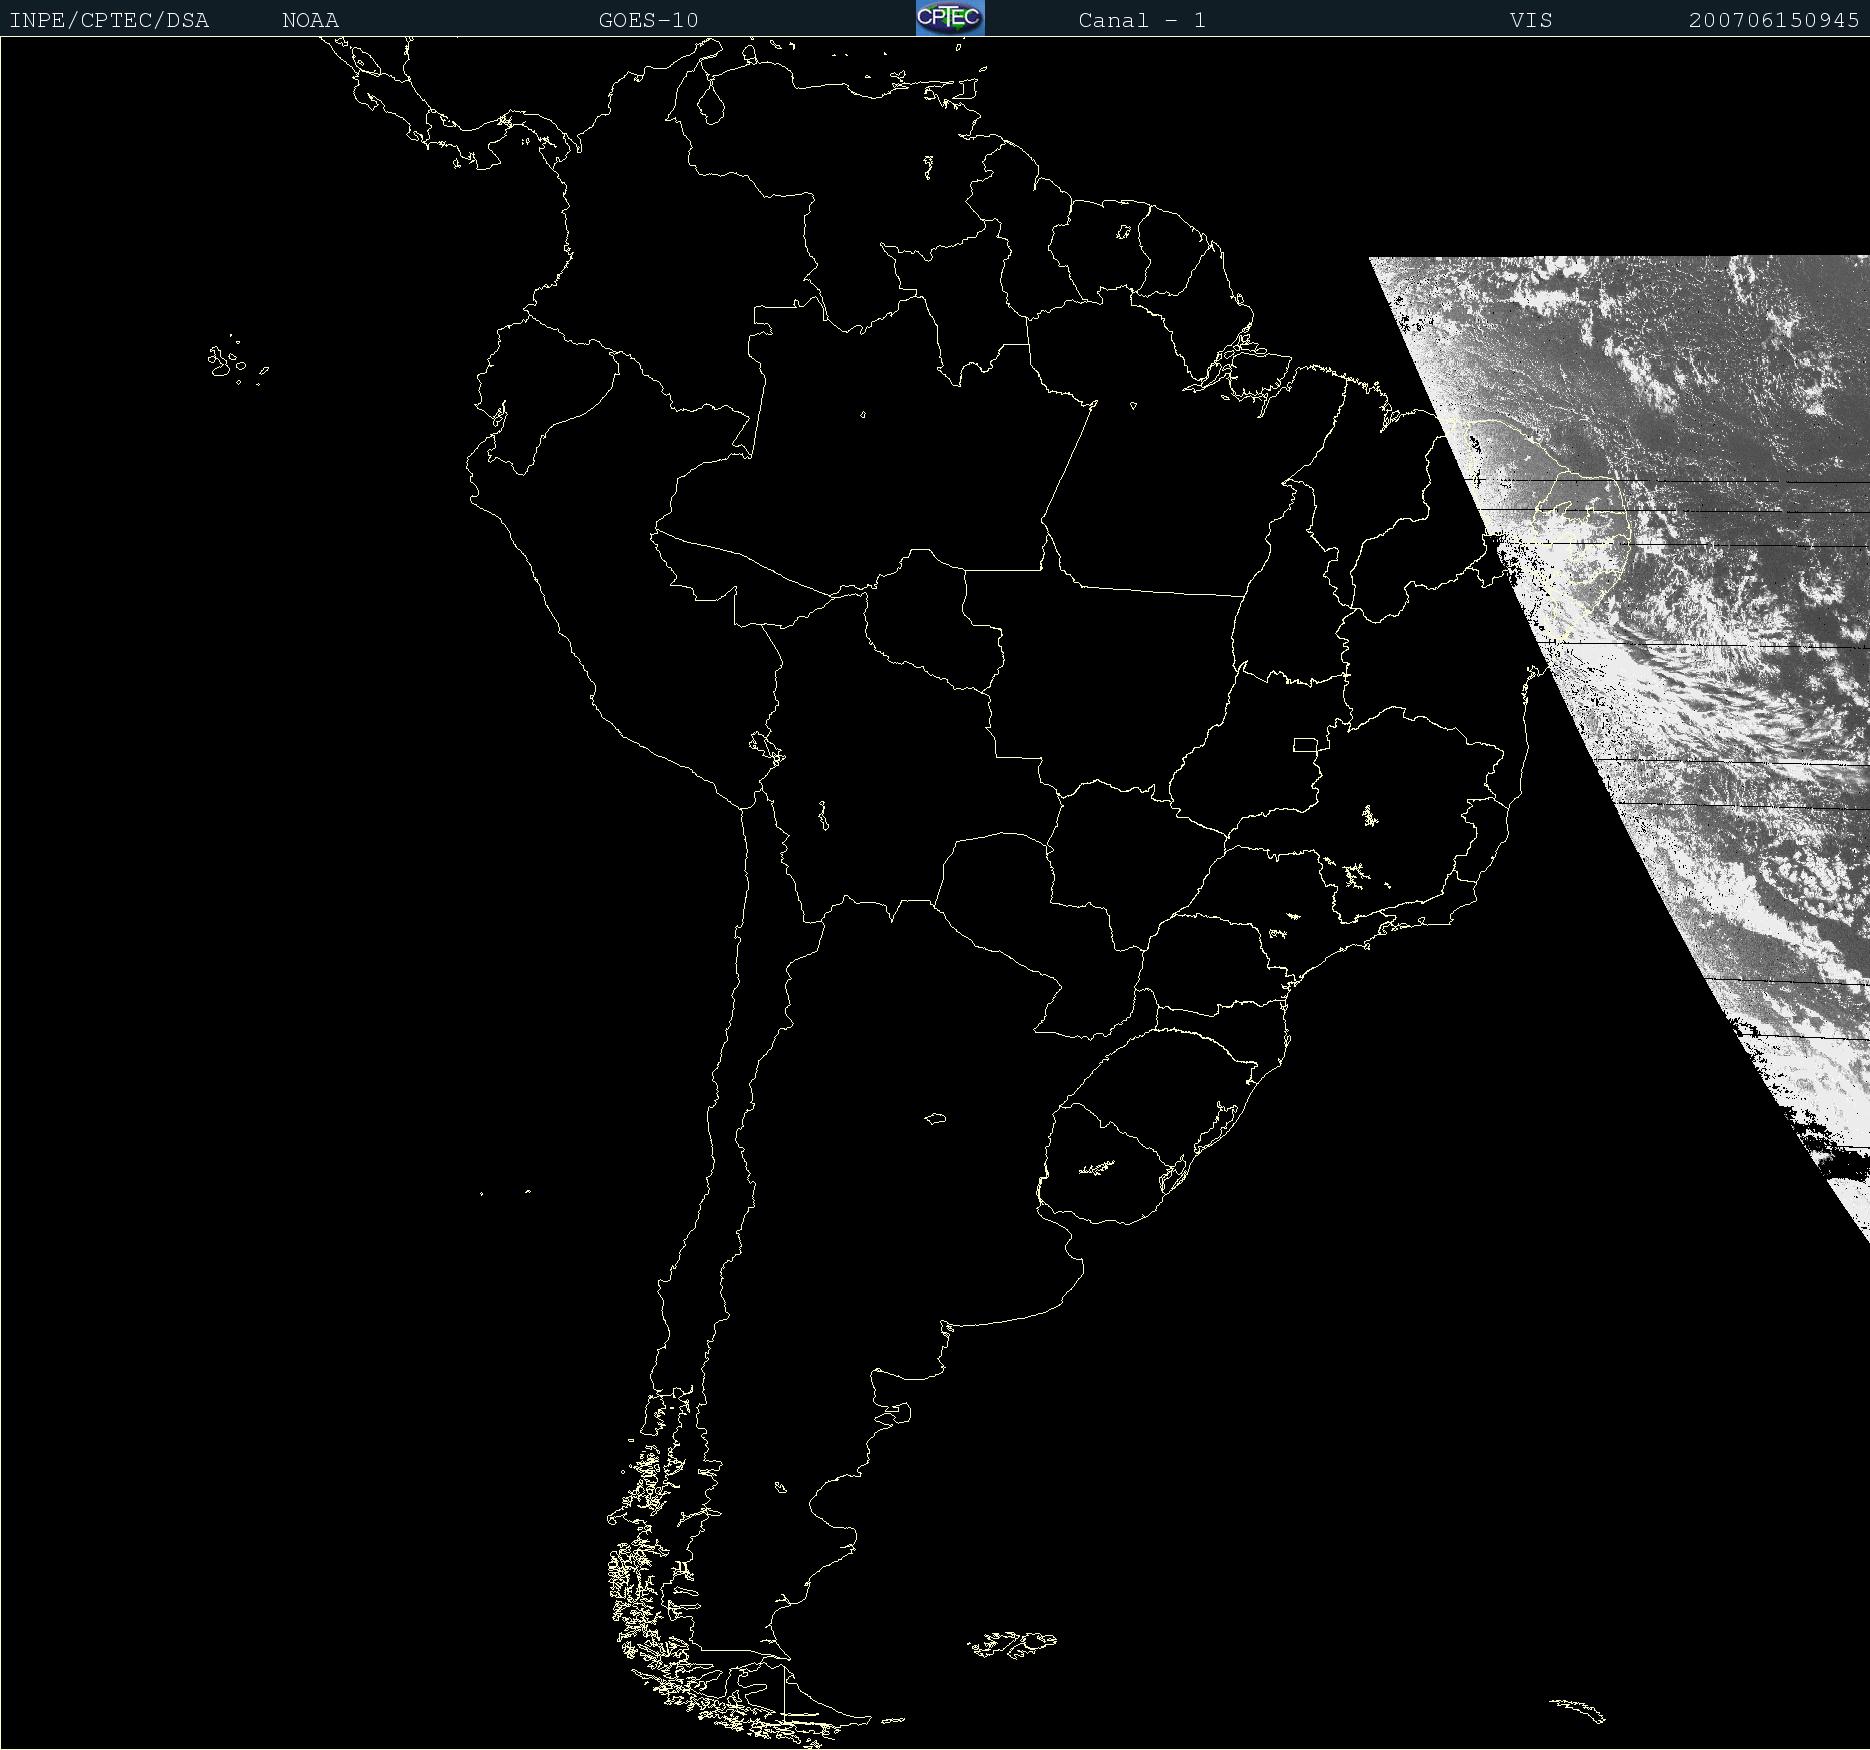
Task: Select the 'Canal - 1' channel label
Action: [x=1142, y=21]
